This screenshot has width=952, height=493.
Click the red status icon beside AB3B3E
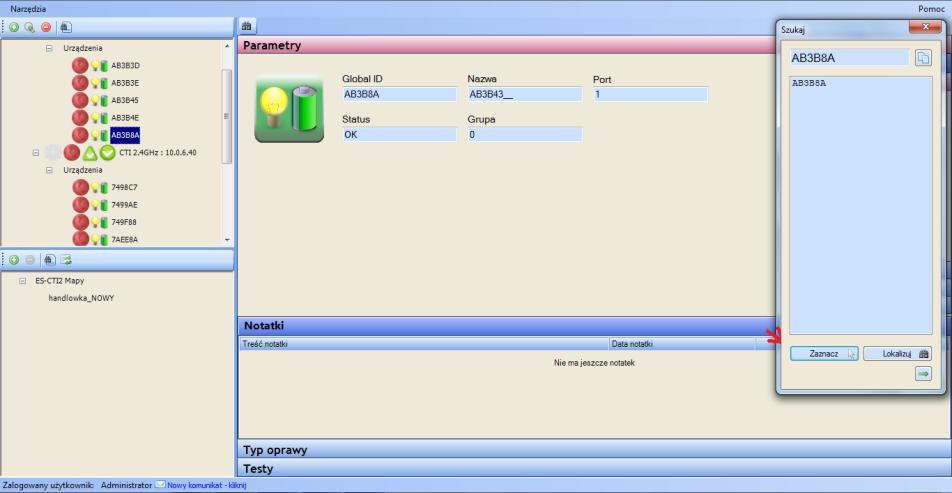pyautogui.click(x=80, y=83)
